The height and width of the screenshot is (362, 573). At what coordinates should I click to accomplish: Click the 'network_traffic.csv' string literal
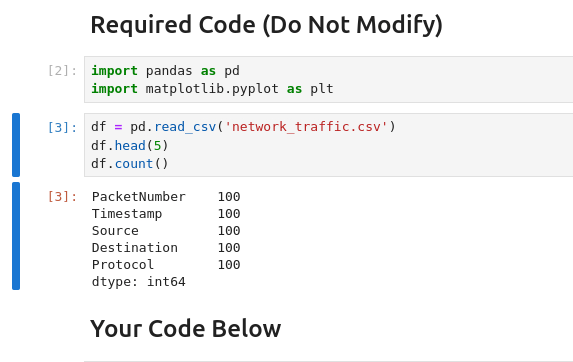pyautogui.click(x=306, y=127)
